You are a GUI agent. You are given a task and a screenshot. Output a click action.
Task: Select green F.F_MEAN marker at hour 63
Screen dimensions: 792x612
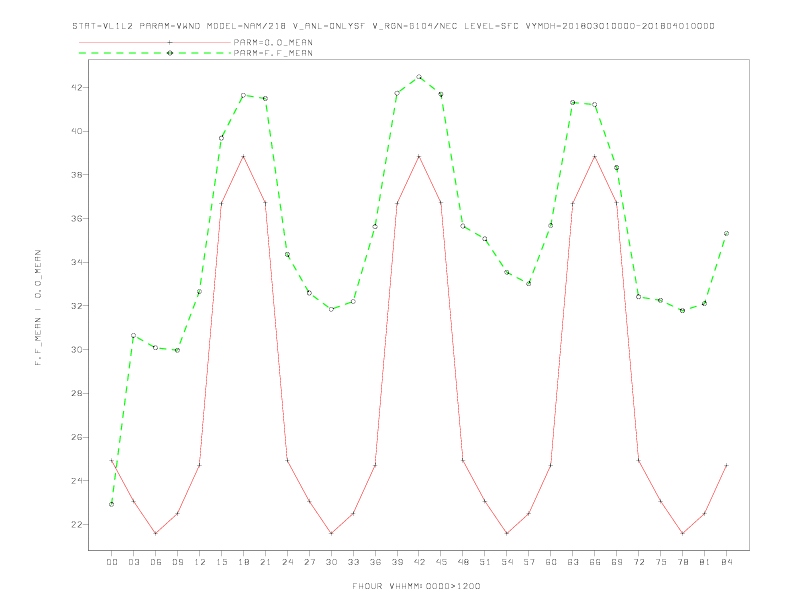tap(573, 103)
